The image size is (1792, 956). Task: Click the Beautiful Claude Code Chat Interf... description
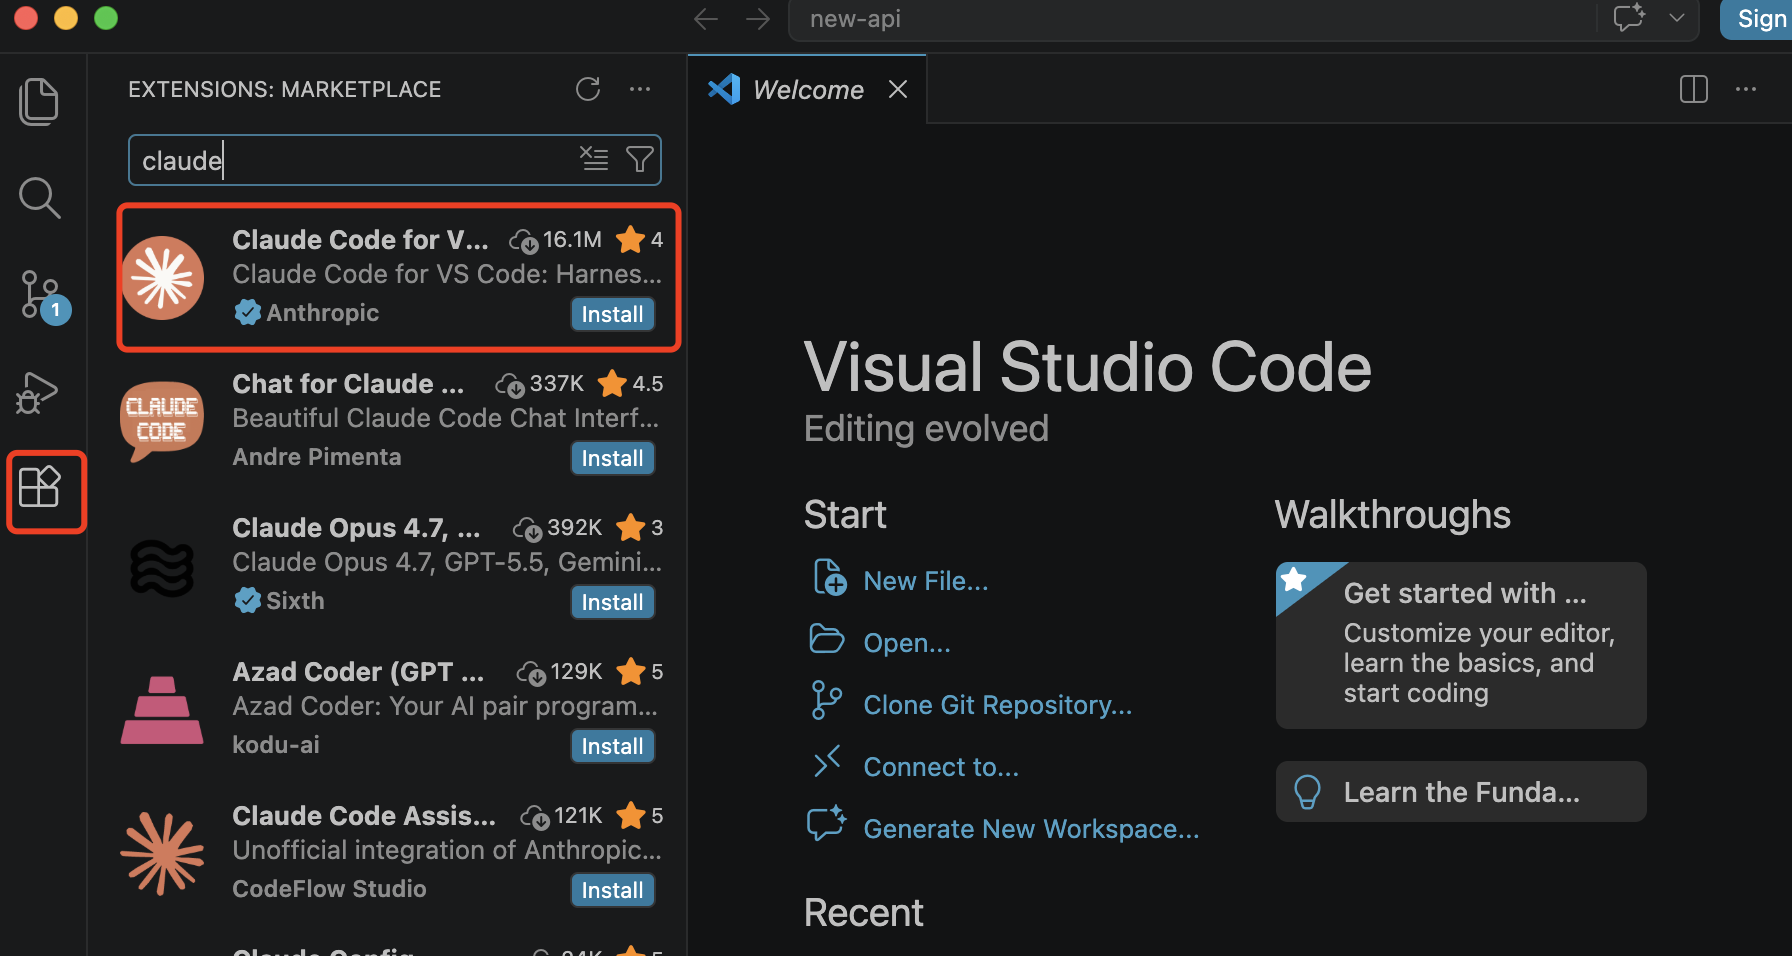(446, 418)
